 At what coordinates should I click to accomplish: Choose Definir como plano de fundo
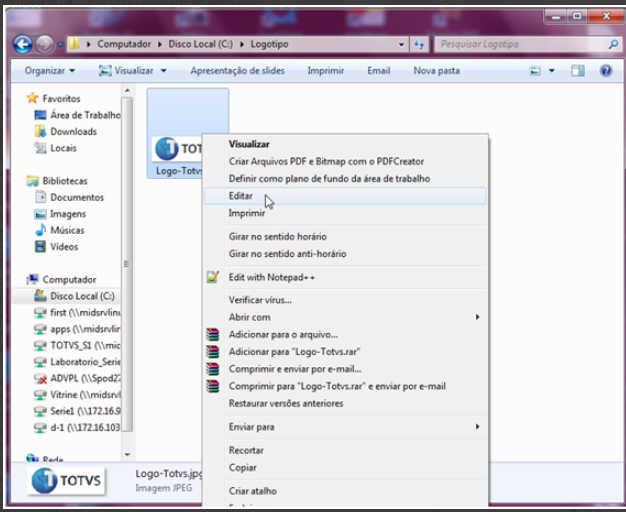click(x=345, y=179)
